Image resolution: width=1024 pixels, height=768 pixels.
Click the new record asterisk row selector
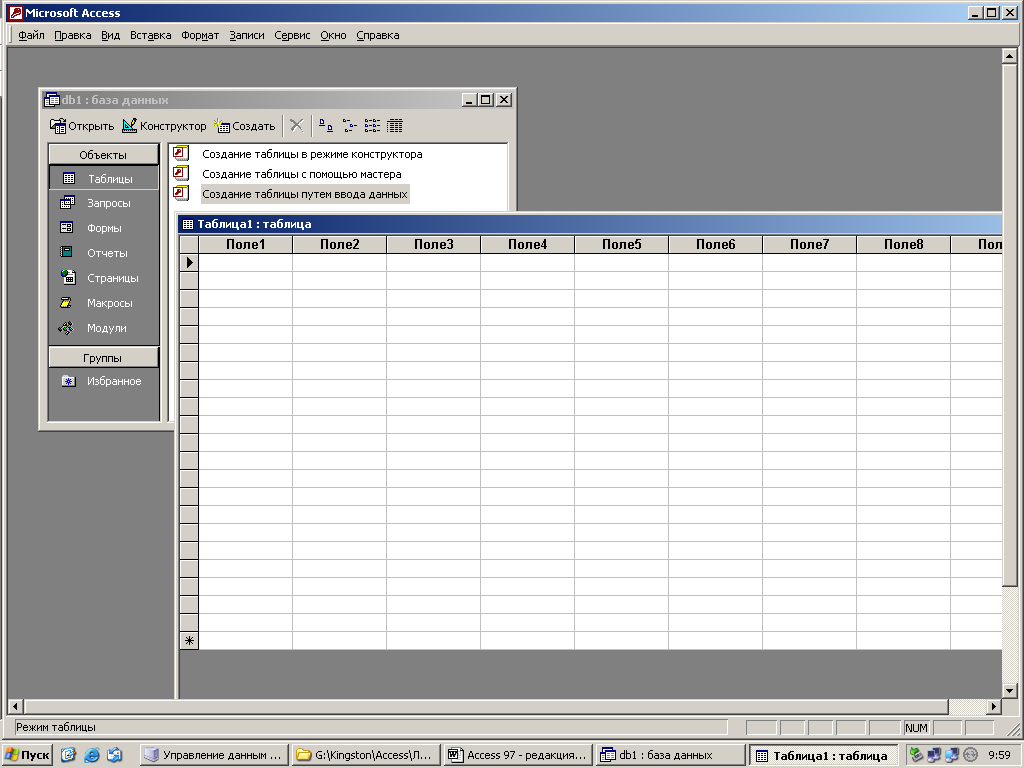pyautogui.click(x=189, y=641)
